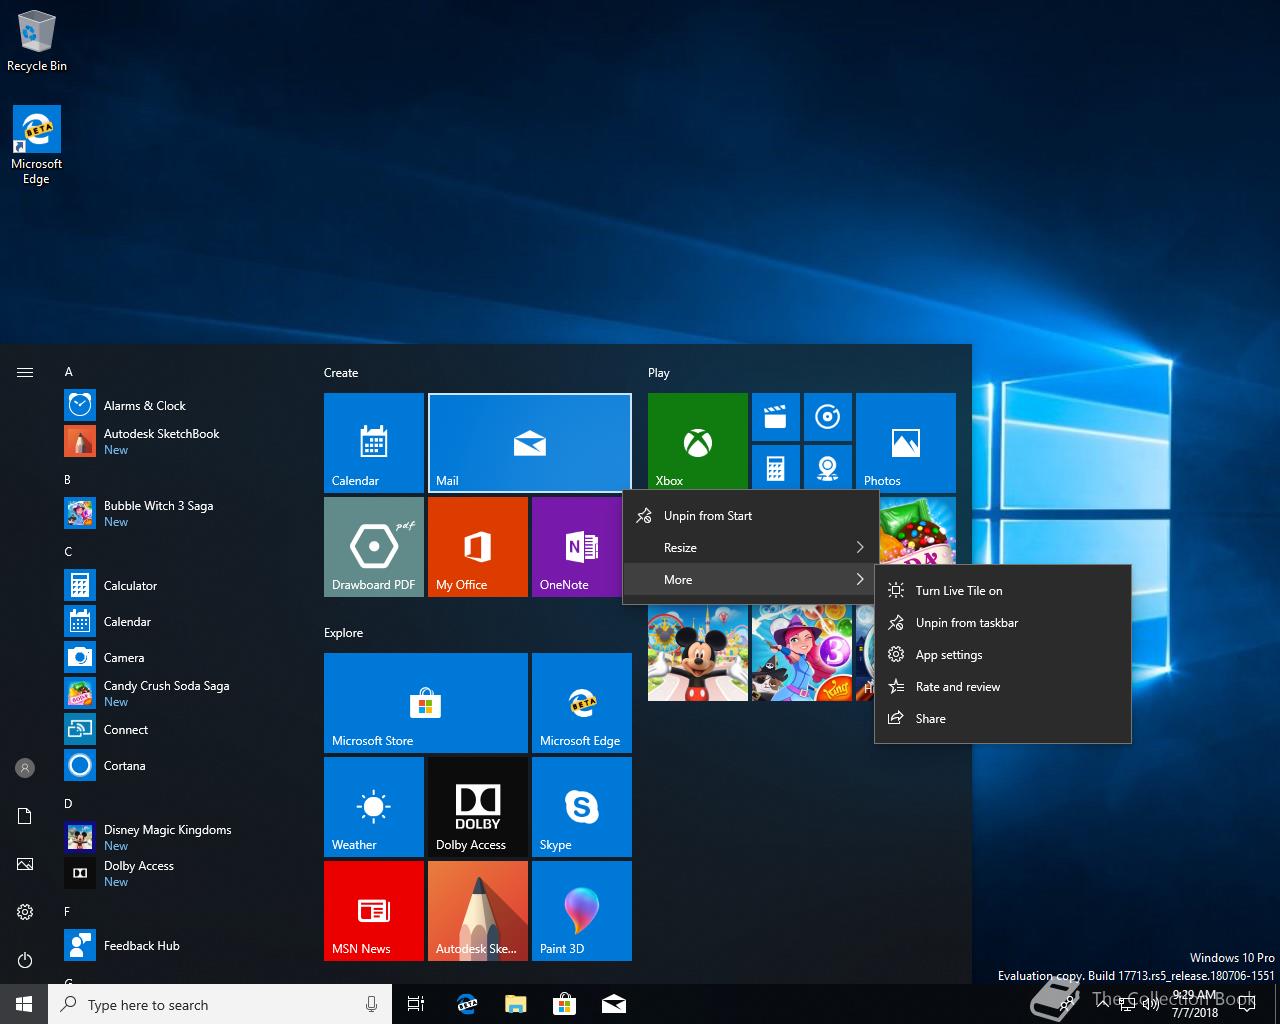Viewport: 1280px width, 1024px height.
Task: Launch the Autodesk SketchBook tile
Action: pos(478,911)
